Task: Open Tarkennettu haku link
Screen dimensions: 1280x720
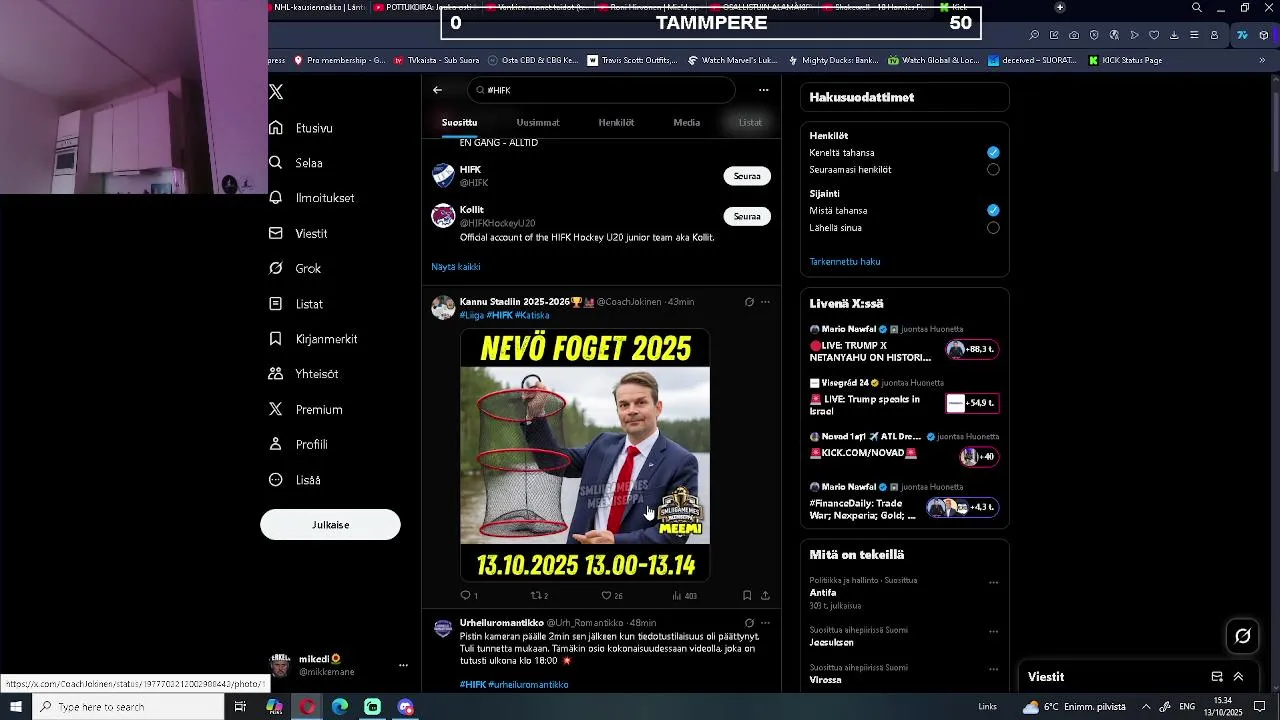Action: pyautogui.click(x=845, y=262)
